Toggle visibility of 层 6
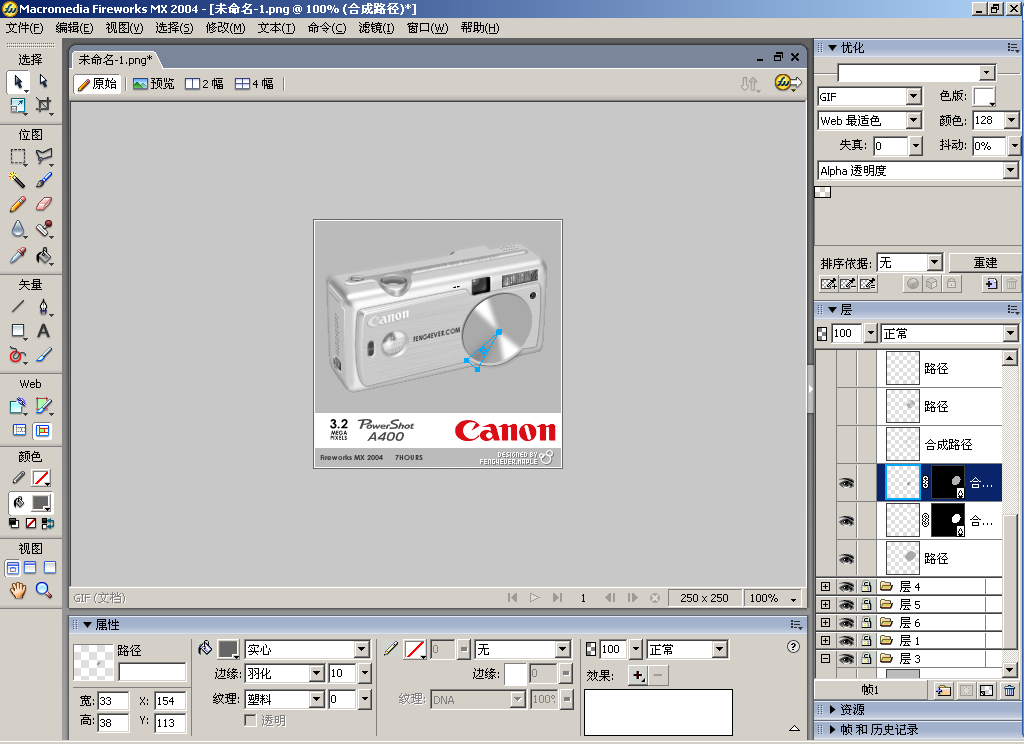The height and width of the screenshot is (744, 1024). click(846, 623)
